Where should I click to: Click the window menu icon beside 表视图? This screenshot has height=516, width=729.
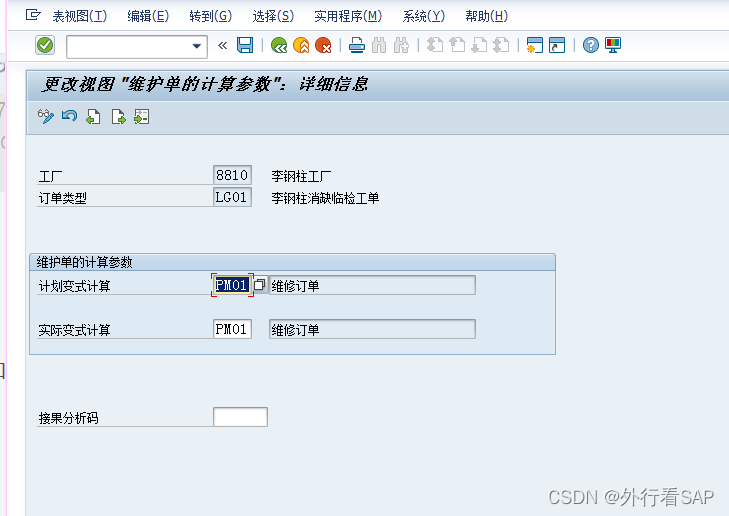coord(33,15)
